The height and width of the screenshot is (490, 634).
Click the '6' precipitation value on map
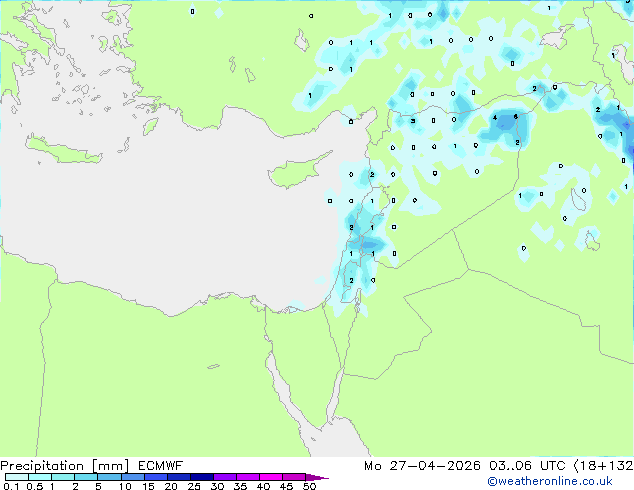516,116
